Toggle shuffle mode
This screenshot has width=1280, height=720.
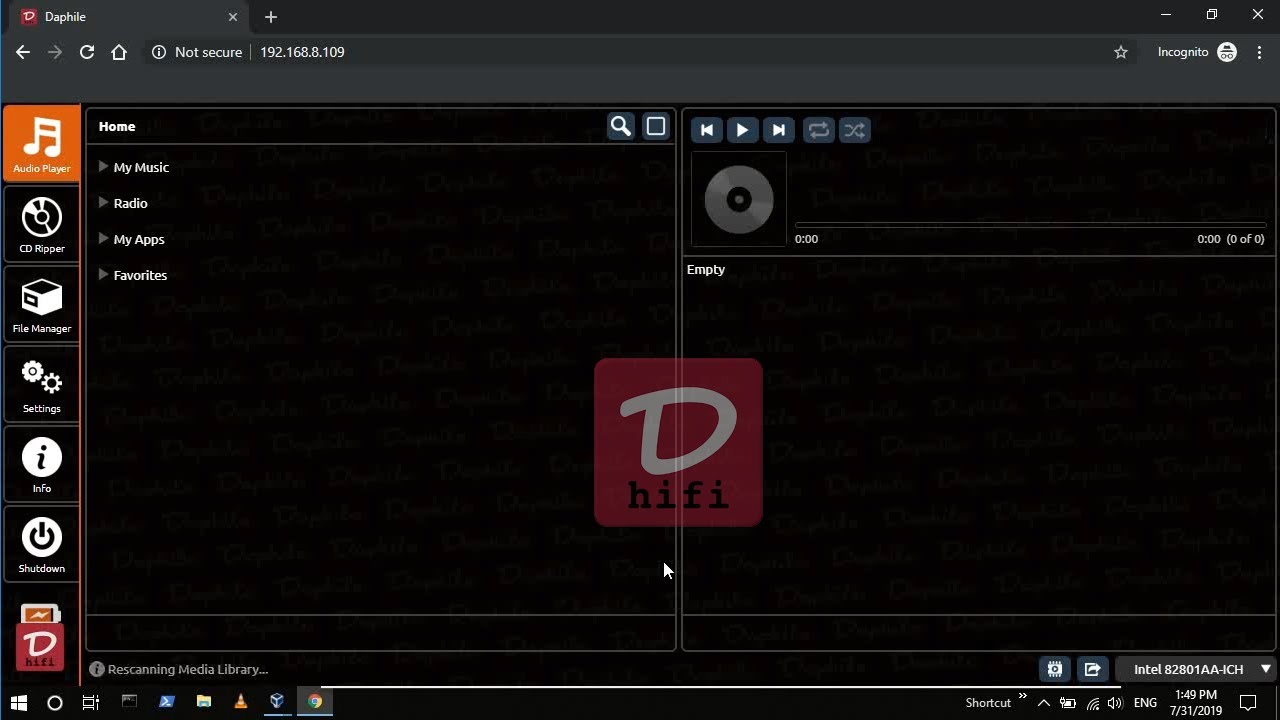(855, 130)
